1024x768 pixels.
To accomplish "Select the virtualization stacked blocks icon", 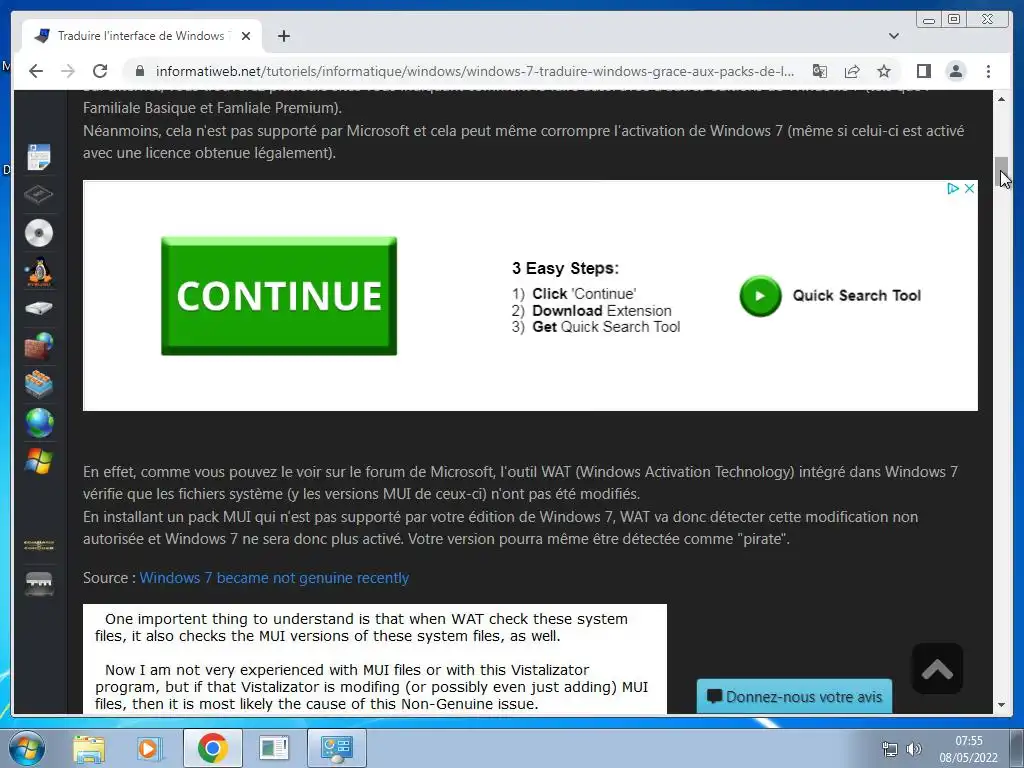I will coord(39,384).
